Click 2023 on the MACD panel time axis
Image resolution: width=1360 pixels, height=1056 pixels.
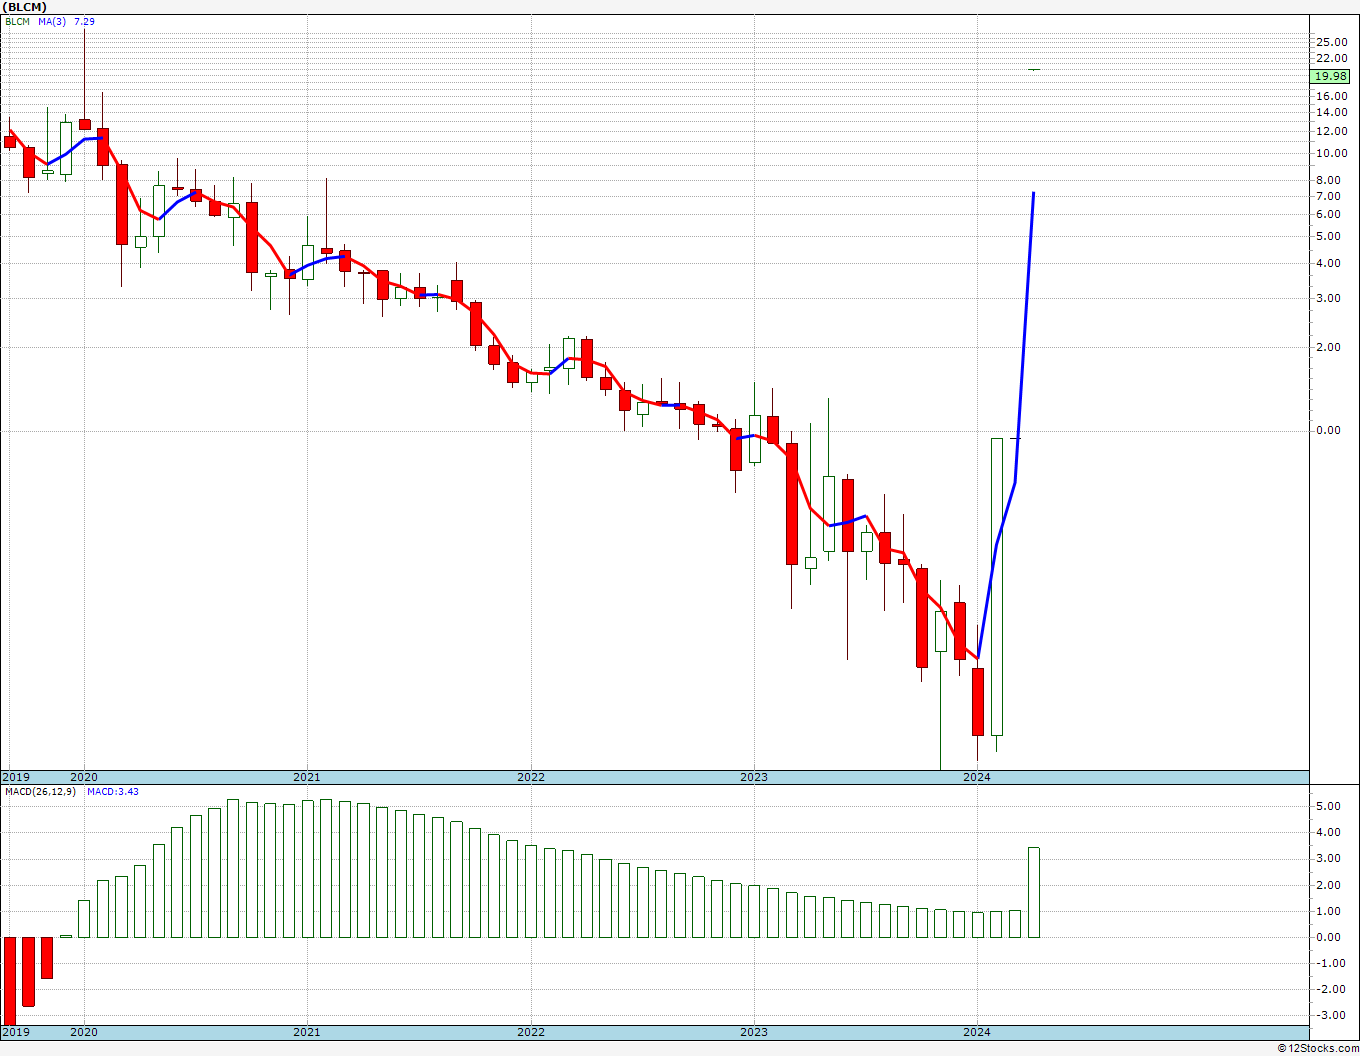[x=754, y=1032]
